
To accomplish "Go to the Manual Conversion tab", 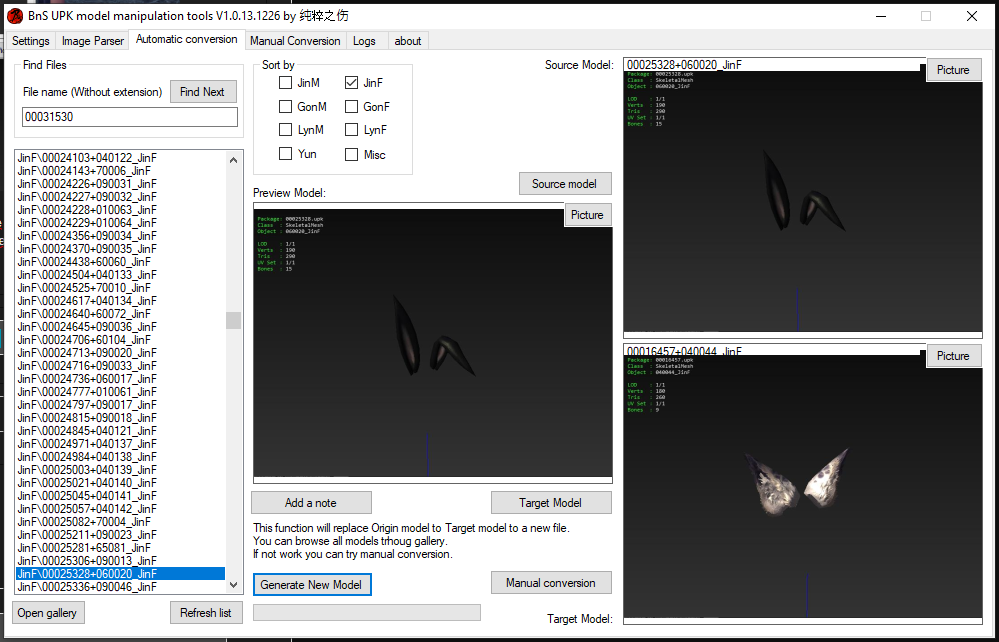I will (295, 41).
